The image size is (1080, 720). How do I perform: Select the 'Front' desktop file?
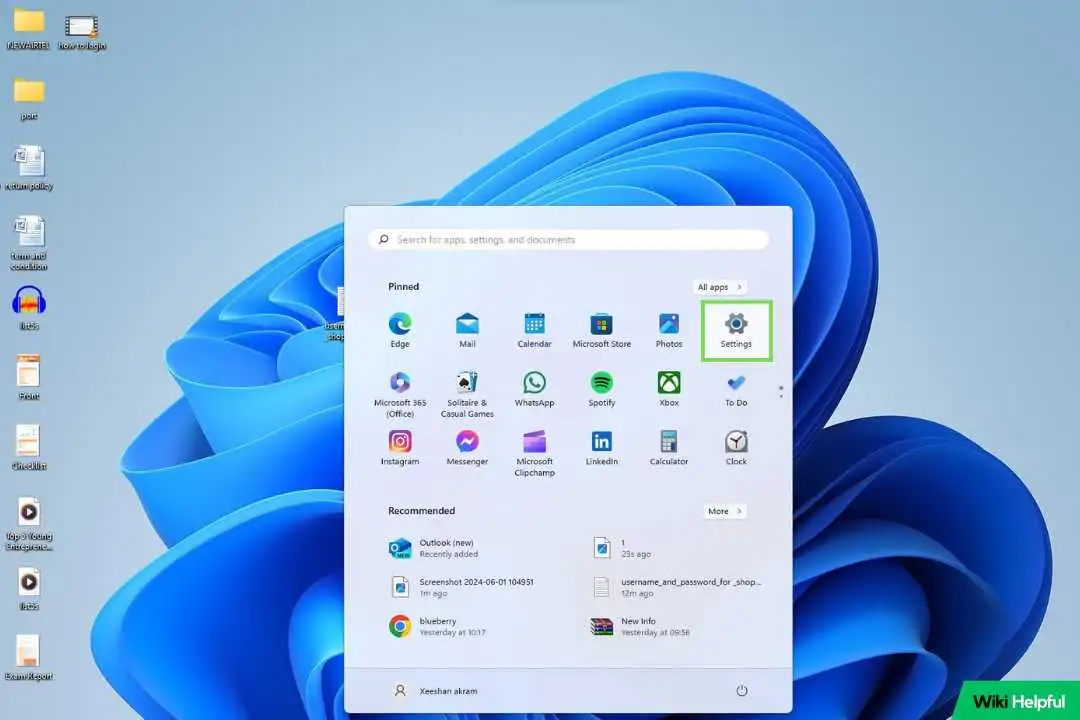pyautogui.click(x=29, y=378)
